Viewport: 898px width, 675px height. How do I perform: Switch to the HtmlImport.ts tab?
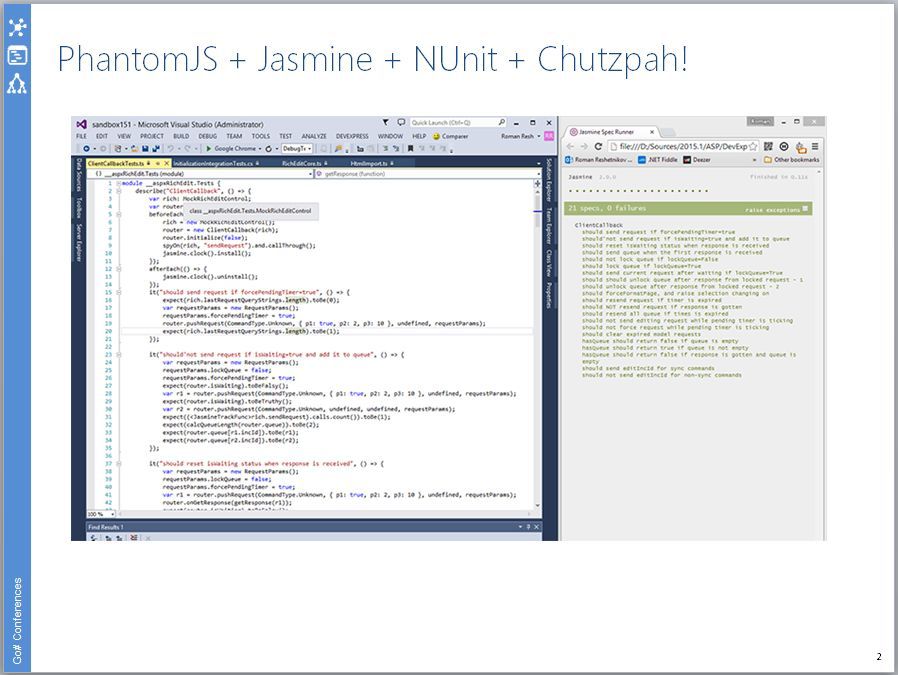point(368,163)
